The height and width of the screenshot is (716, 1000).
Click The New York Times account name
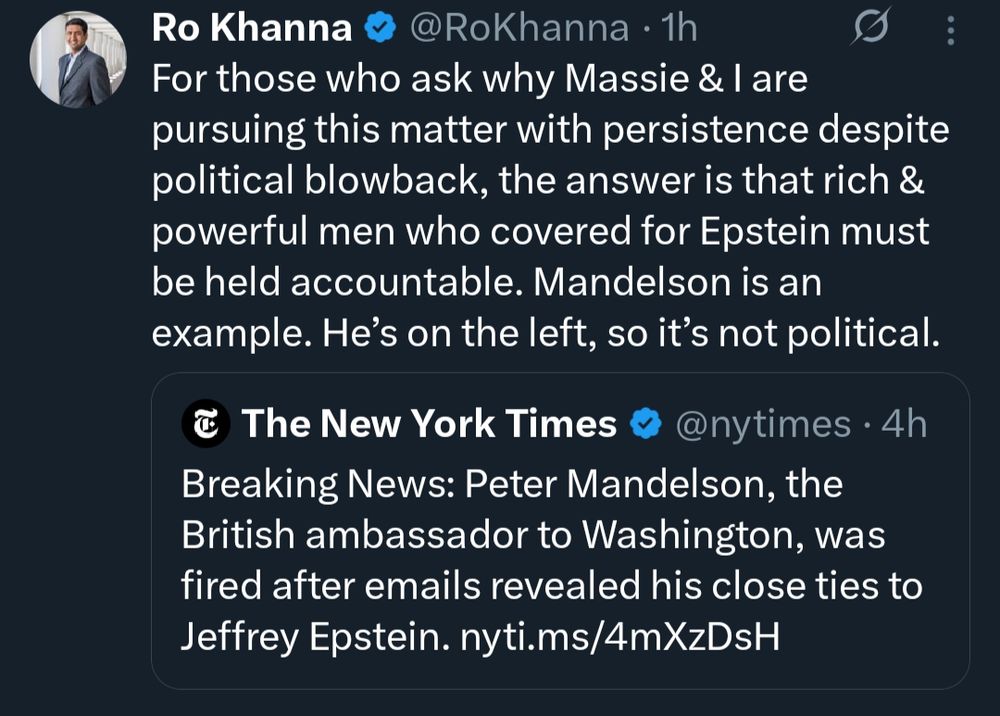[429, 424]
